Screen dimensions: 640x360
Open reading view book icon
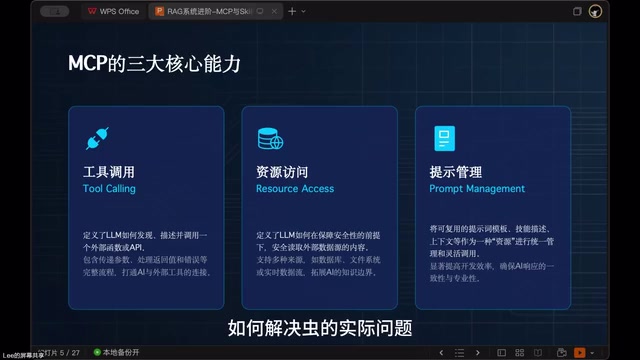[x=538, y=353]
